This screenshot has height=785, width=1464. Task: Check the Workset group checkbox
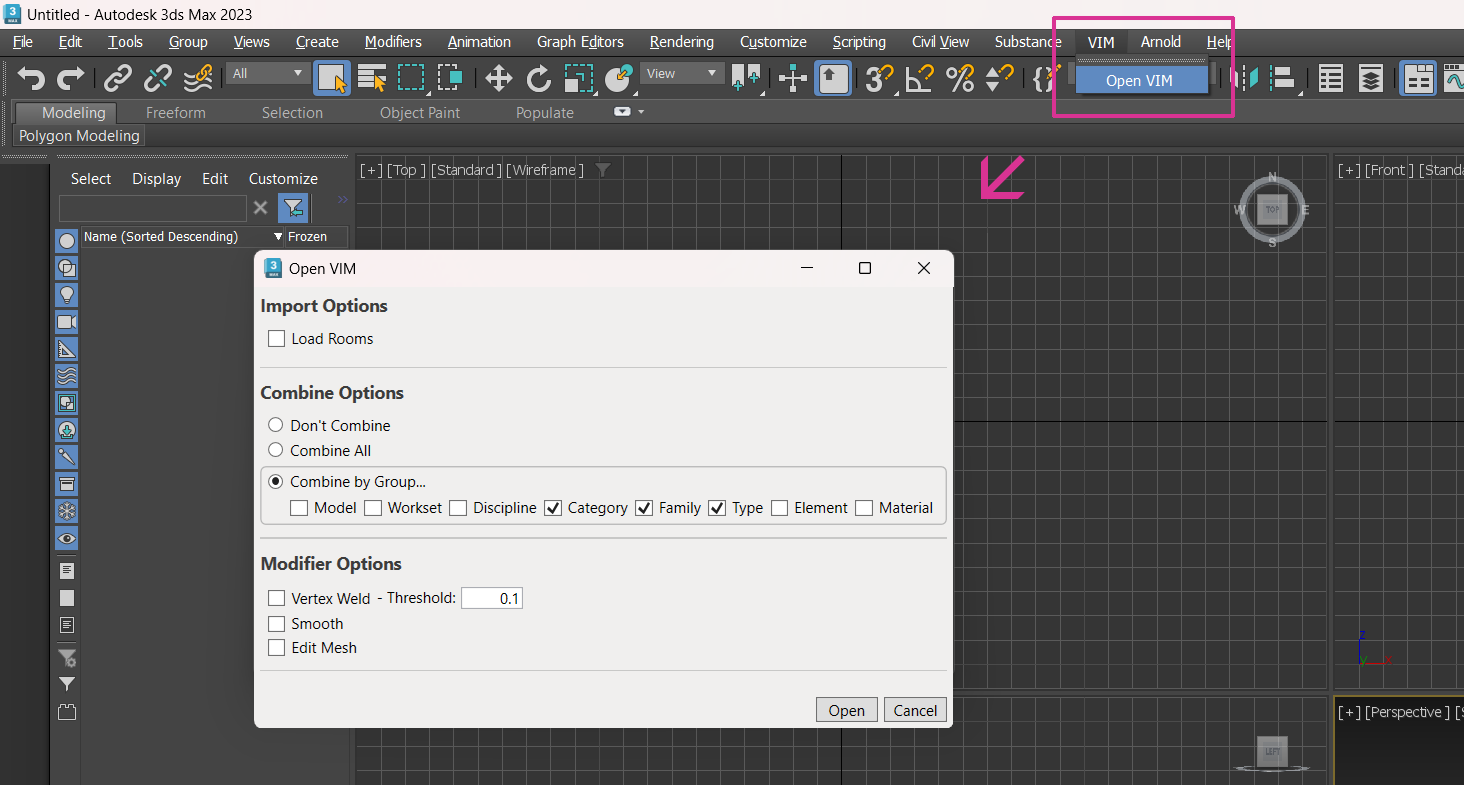(x=373, y=508)
